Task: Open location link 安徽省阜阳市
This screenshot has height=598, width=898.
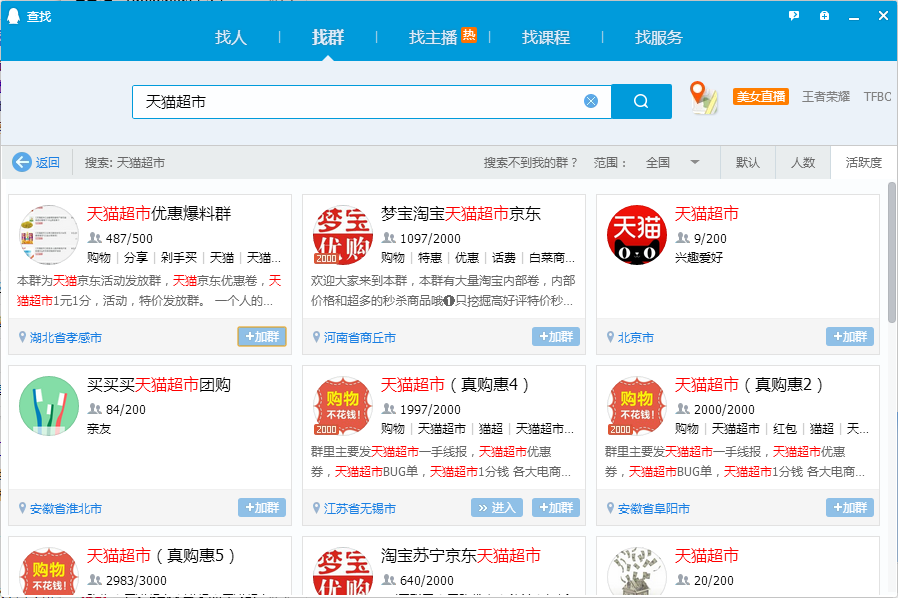Action: point(653,508)
